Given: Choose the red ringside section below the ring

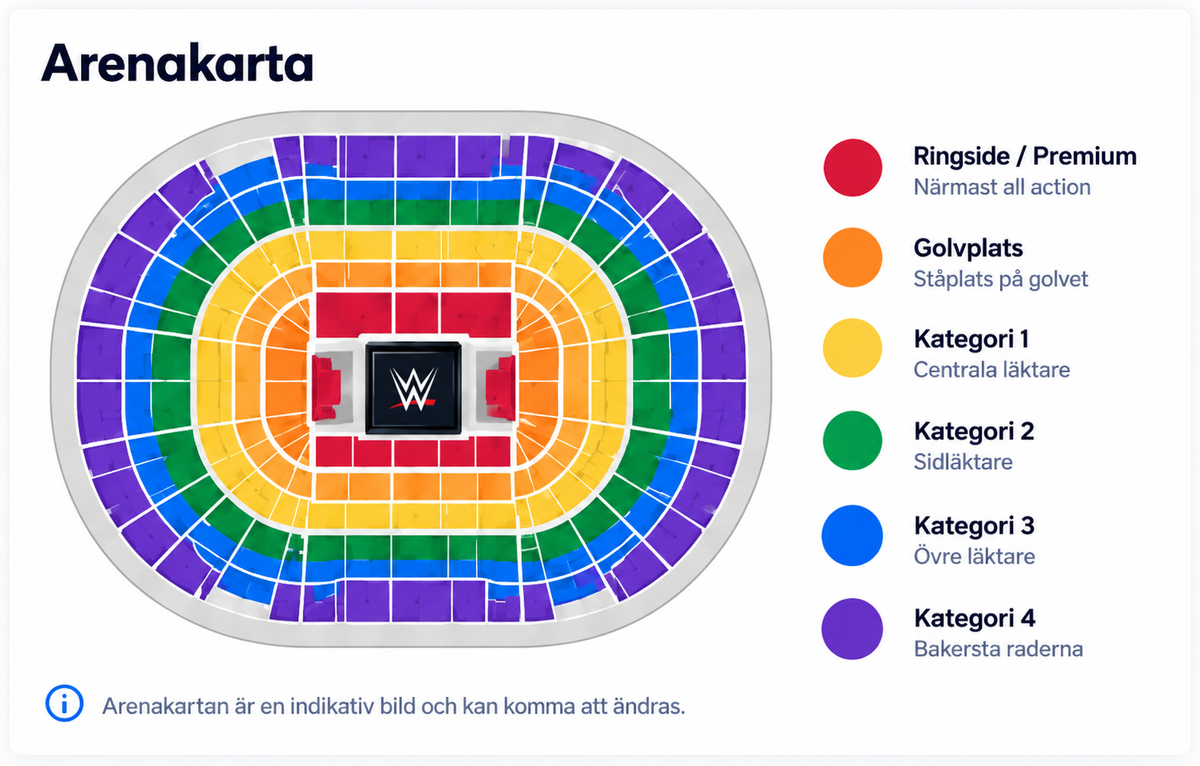Looking at the screenshot, I should (x=414, y=453).
